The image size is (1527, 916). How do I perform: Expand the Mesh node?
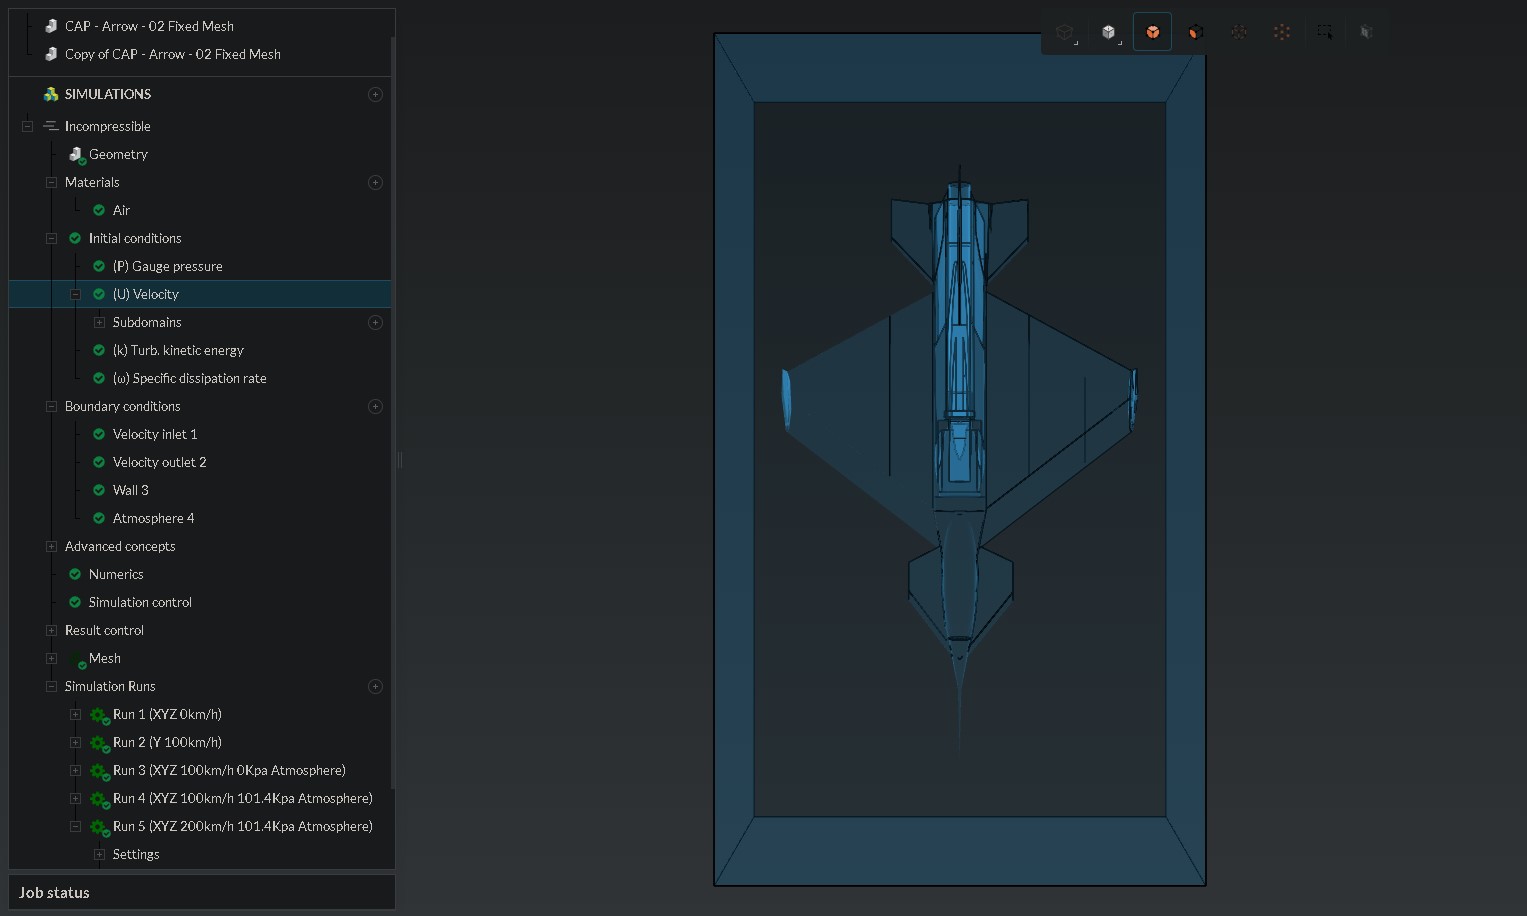tap(51, 658)
